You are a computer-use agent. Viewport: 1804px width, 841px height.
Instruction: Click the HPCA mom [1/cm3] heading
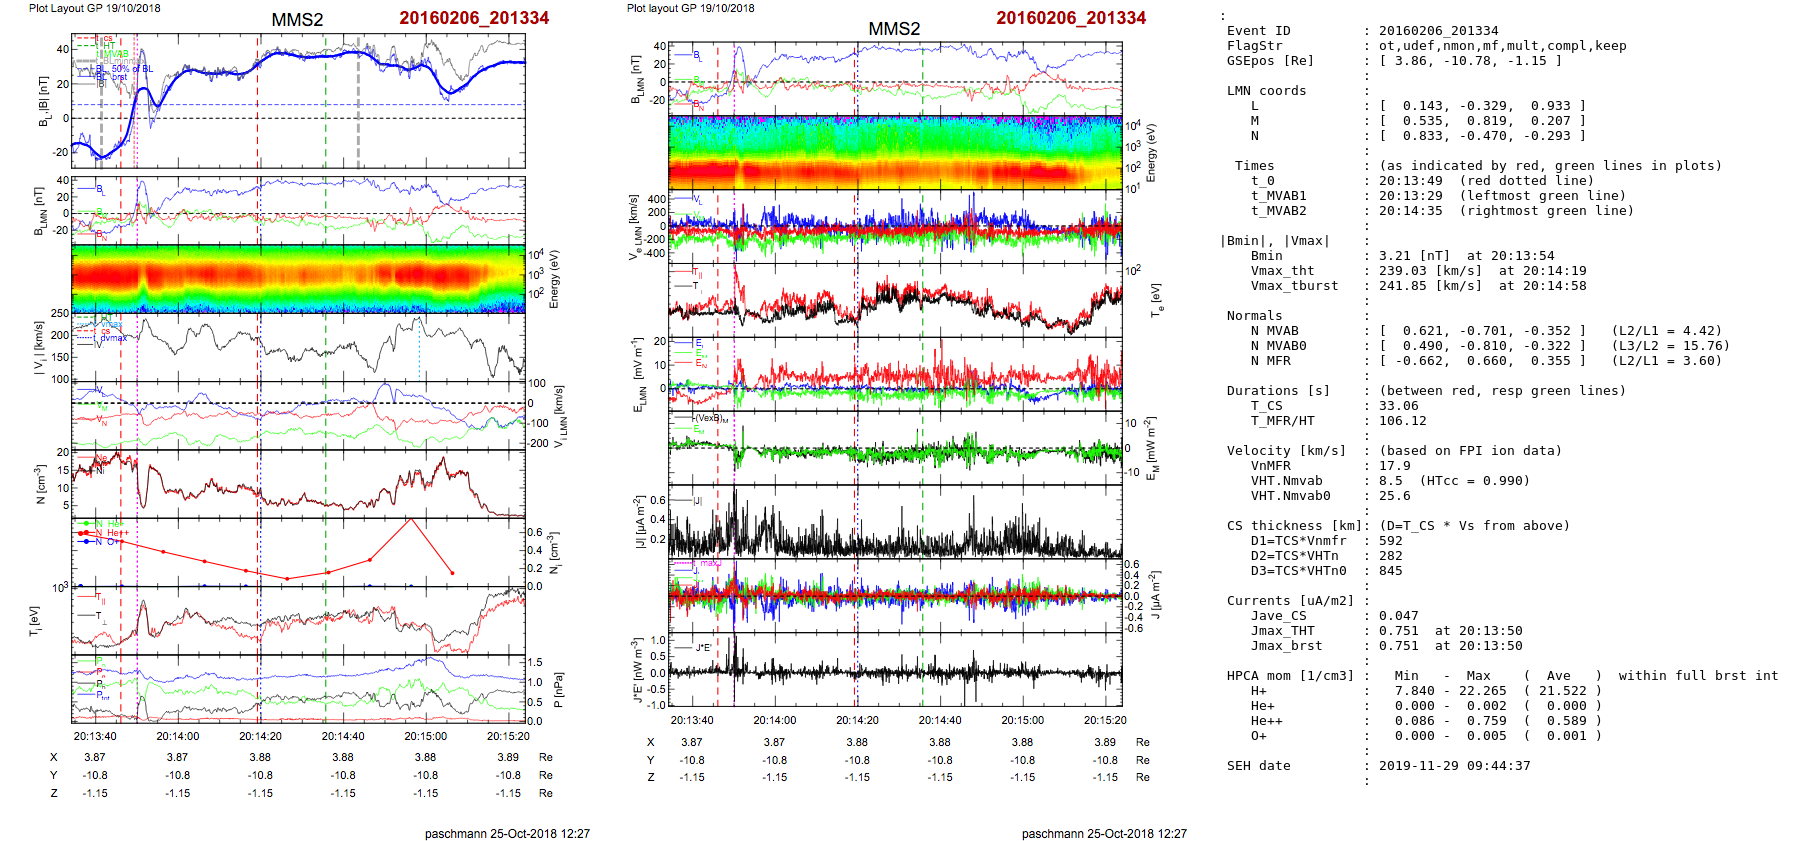(1290, 676)
